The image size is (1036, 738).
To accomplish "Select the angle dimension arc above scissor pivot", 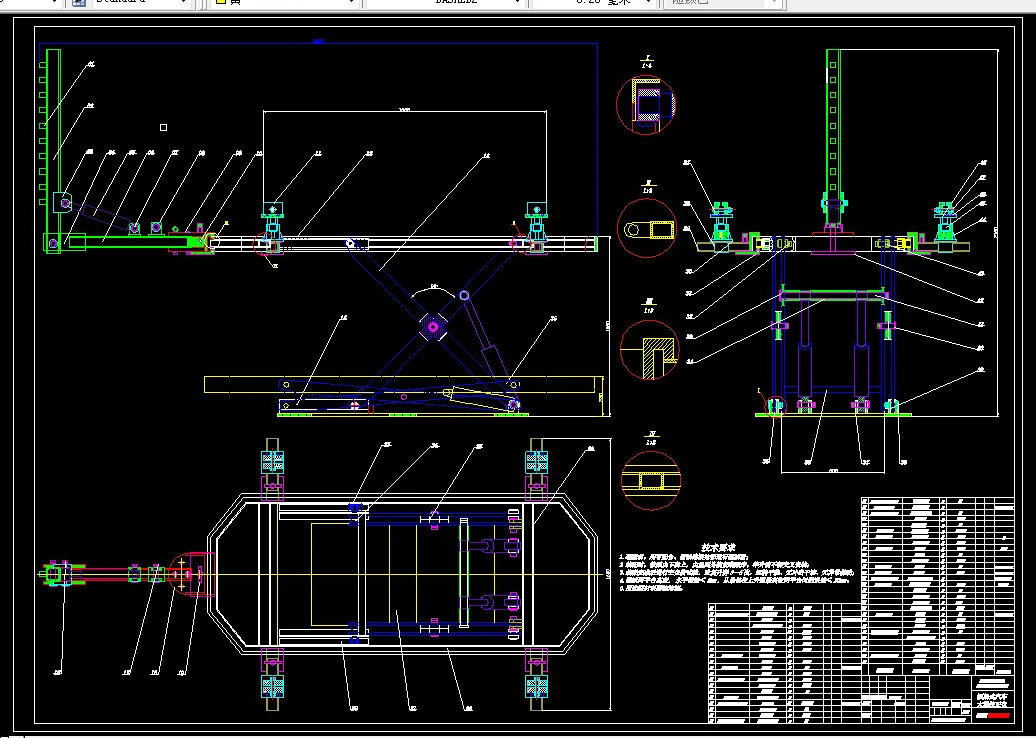I will [x=434, y=291].
